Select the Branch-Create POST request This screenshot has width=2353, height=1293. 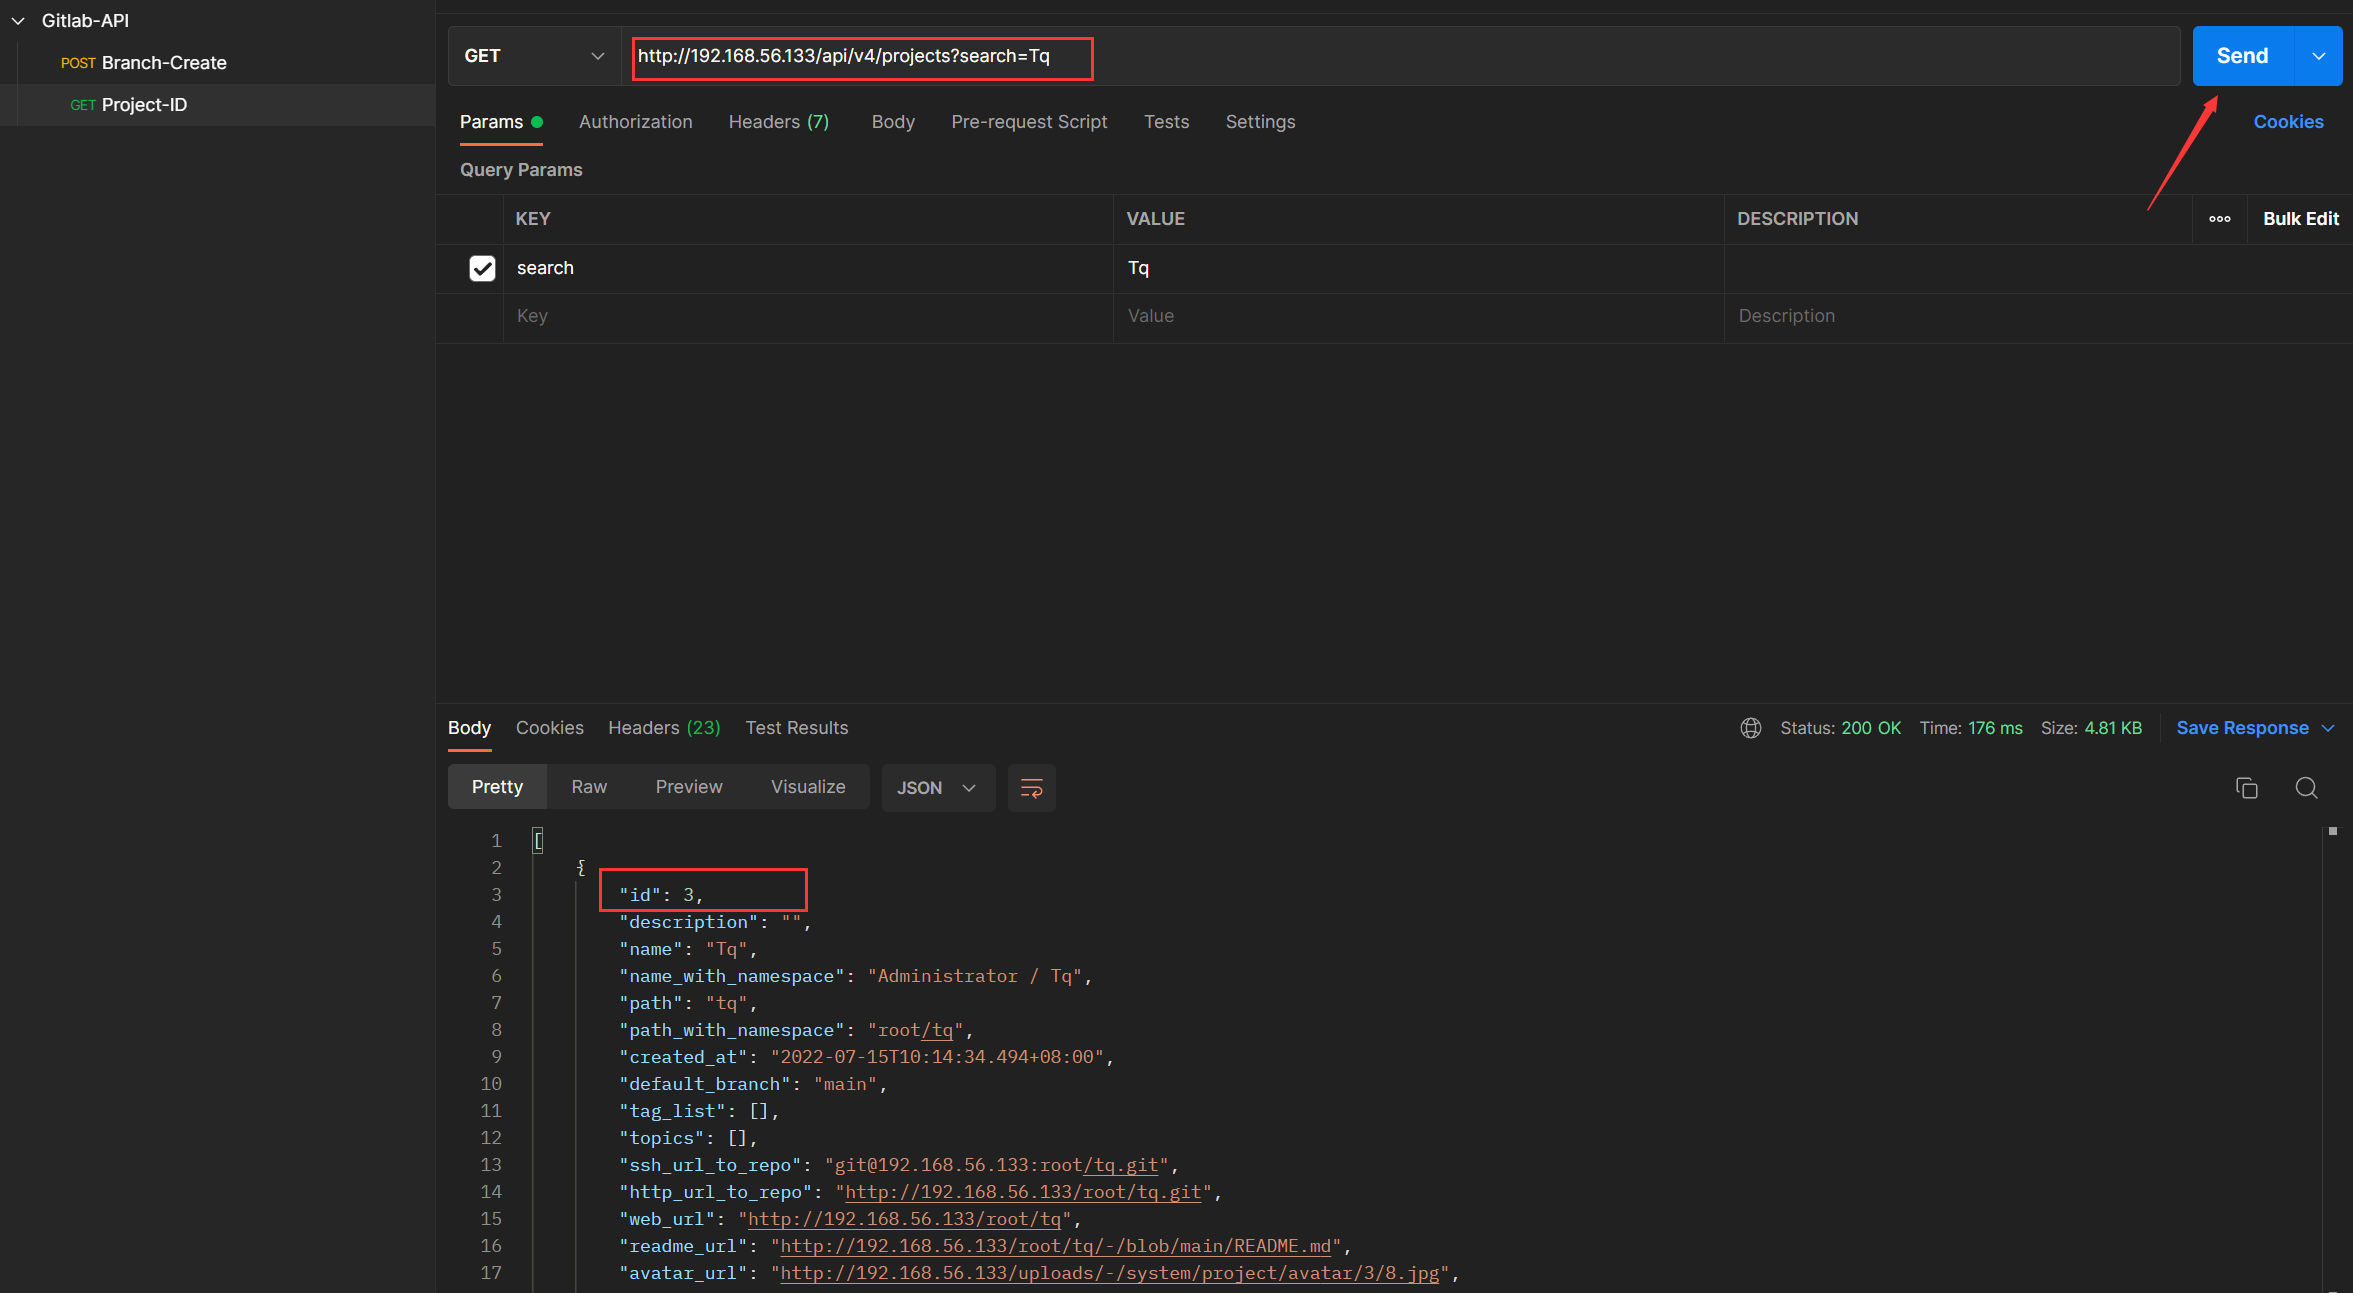[163, 63]
